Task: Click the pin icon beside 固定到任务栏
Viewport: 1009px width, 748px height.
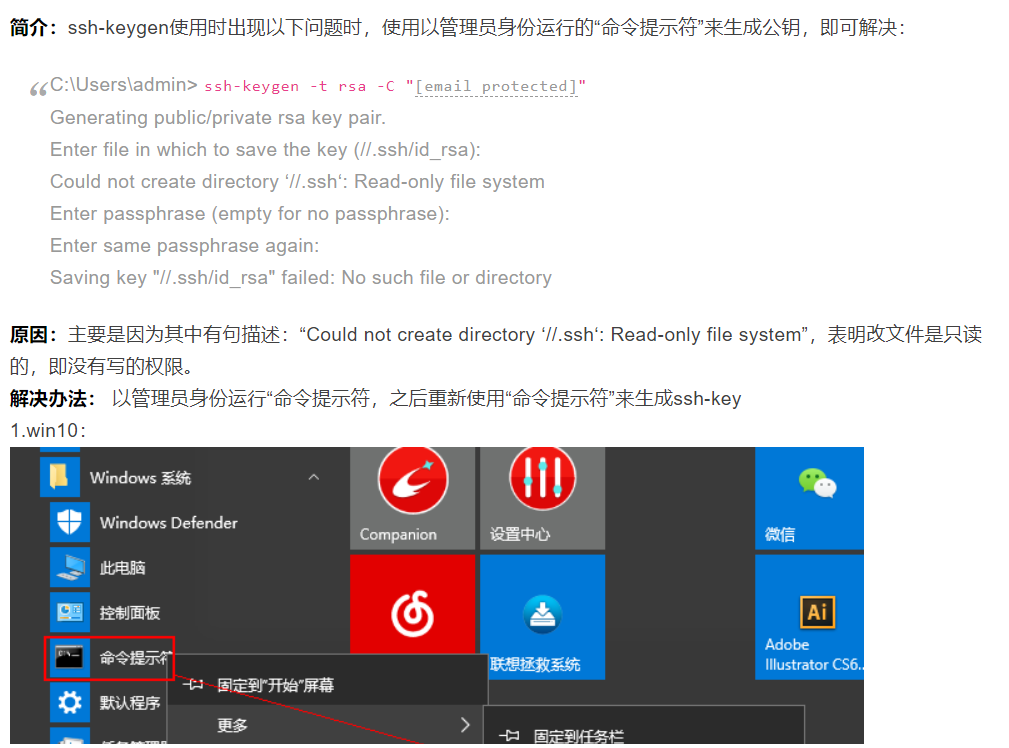Action: point(509,736)
